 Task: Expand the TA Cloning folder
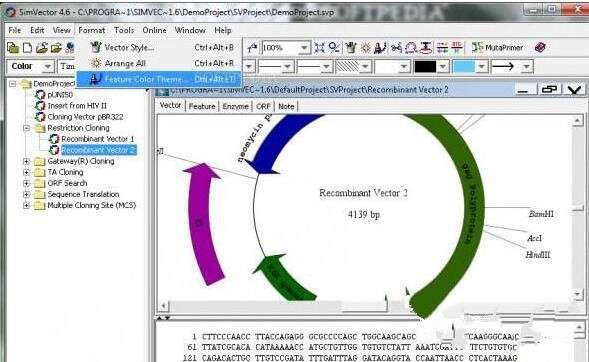point(26,172)
